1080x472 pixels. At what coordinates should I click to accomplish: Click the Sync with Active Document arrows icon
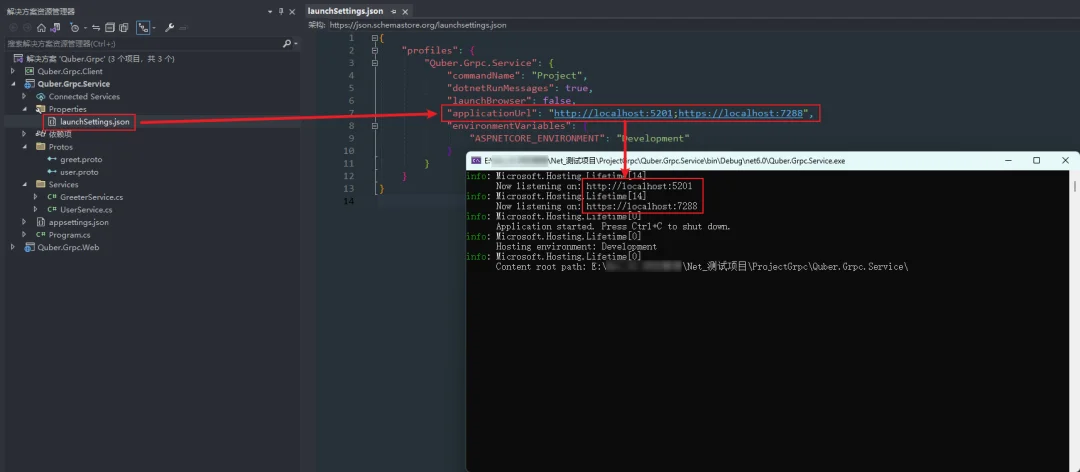[96, 28]
